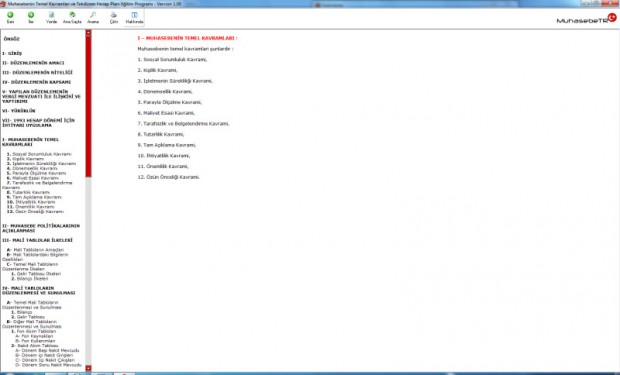Select B- Dönem İçi Nakit Girişleri item

pos(44,355)
